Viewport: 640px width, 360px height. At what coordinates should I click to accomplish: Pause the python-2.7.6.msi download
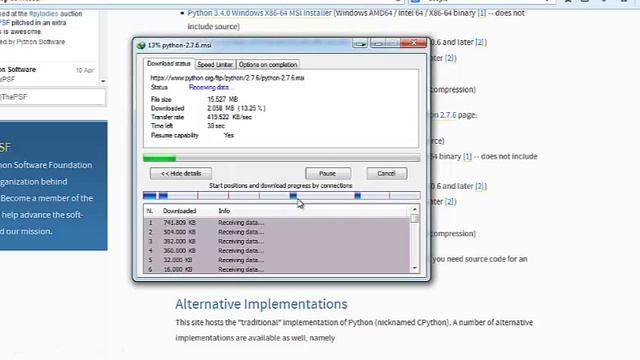pyautogui.click(x=328, y=173)
